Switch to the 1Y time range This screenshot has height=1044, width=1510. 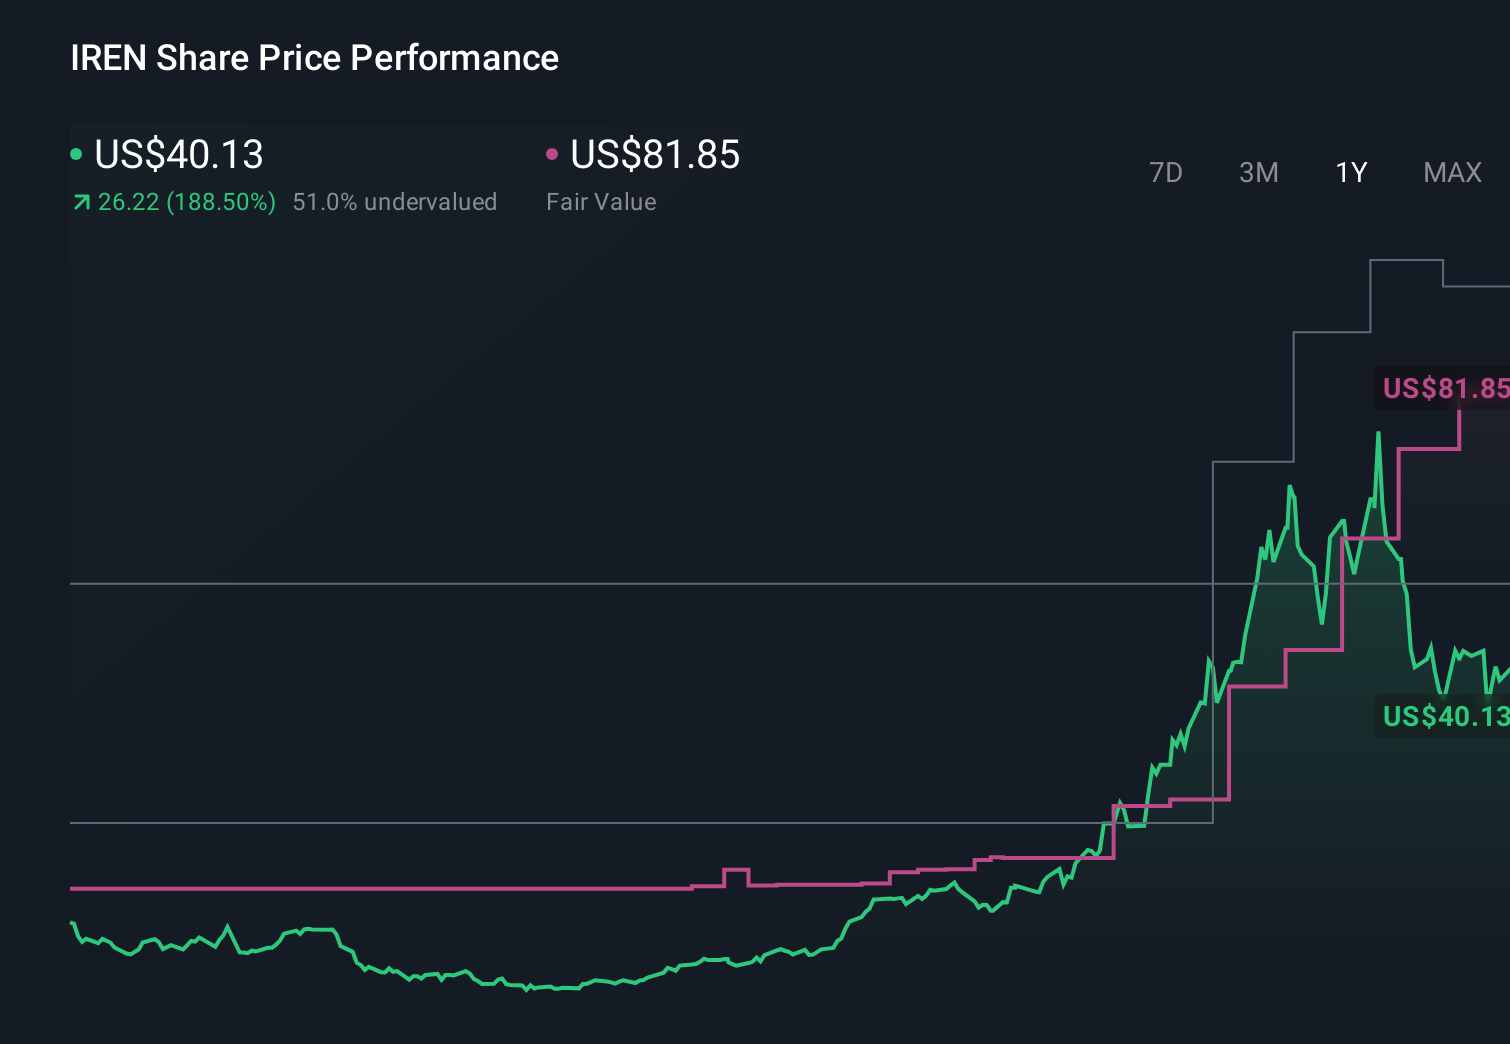coord(1350,172)
